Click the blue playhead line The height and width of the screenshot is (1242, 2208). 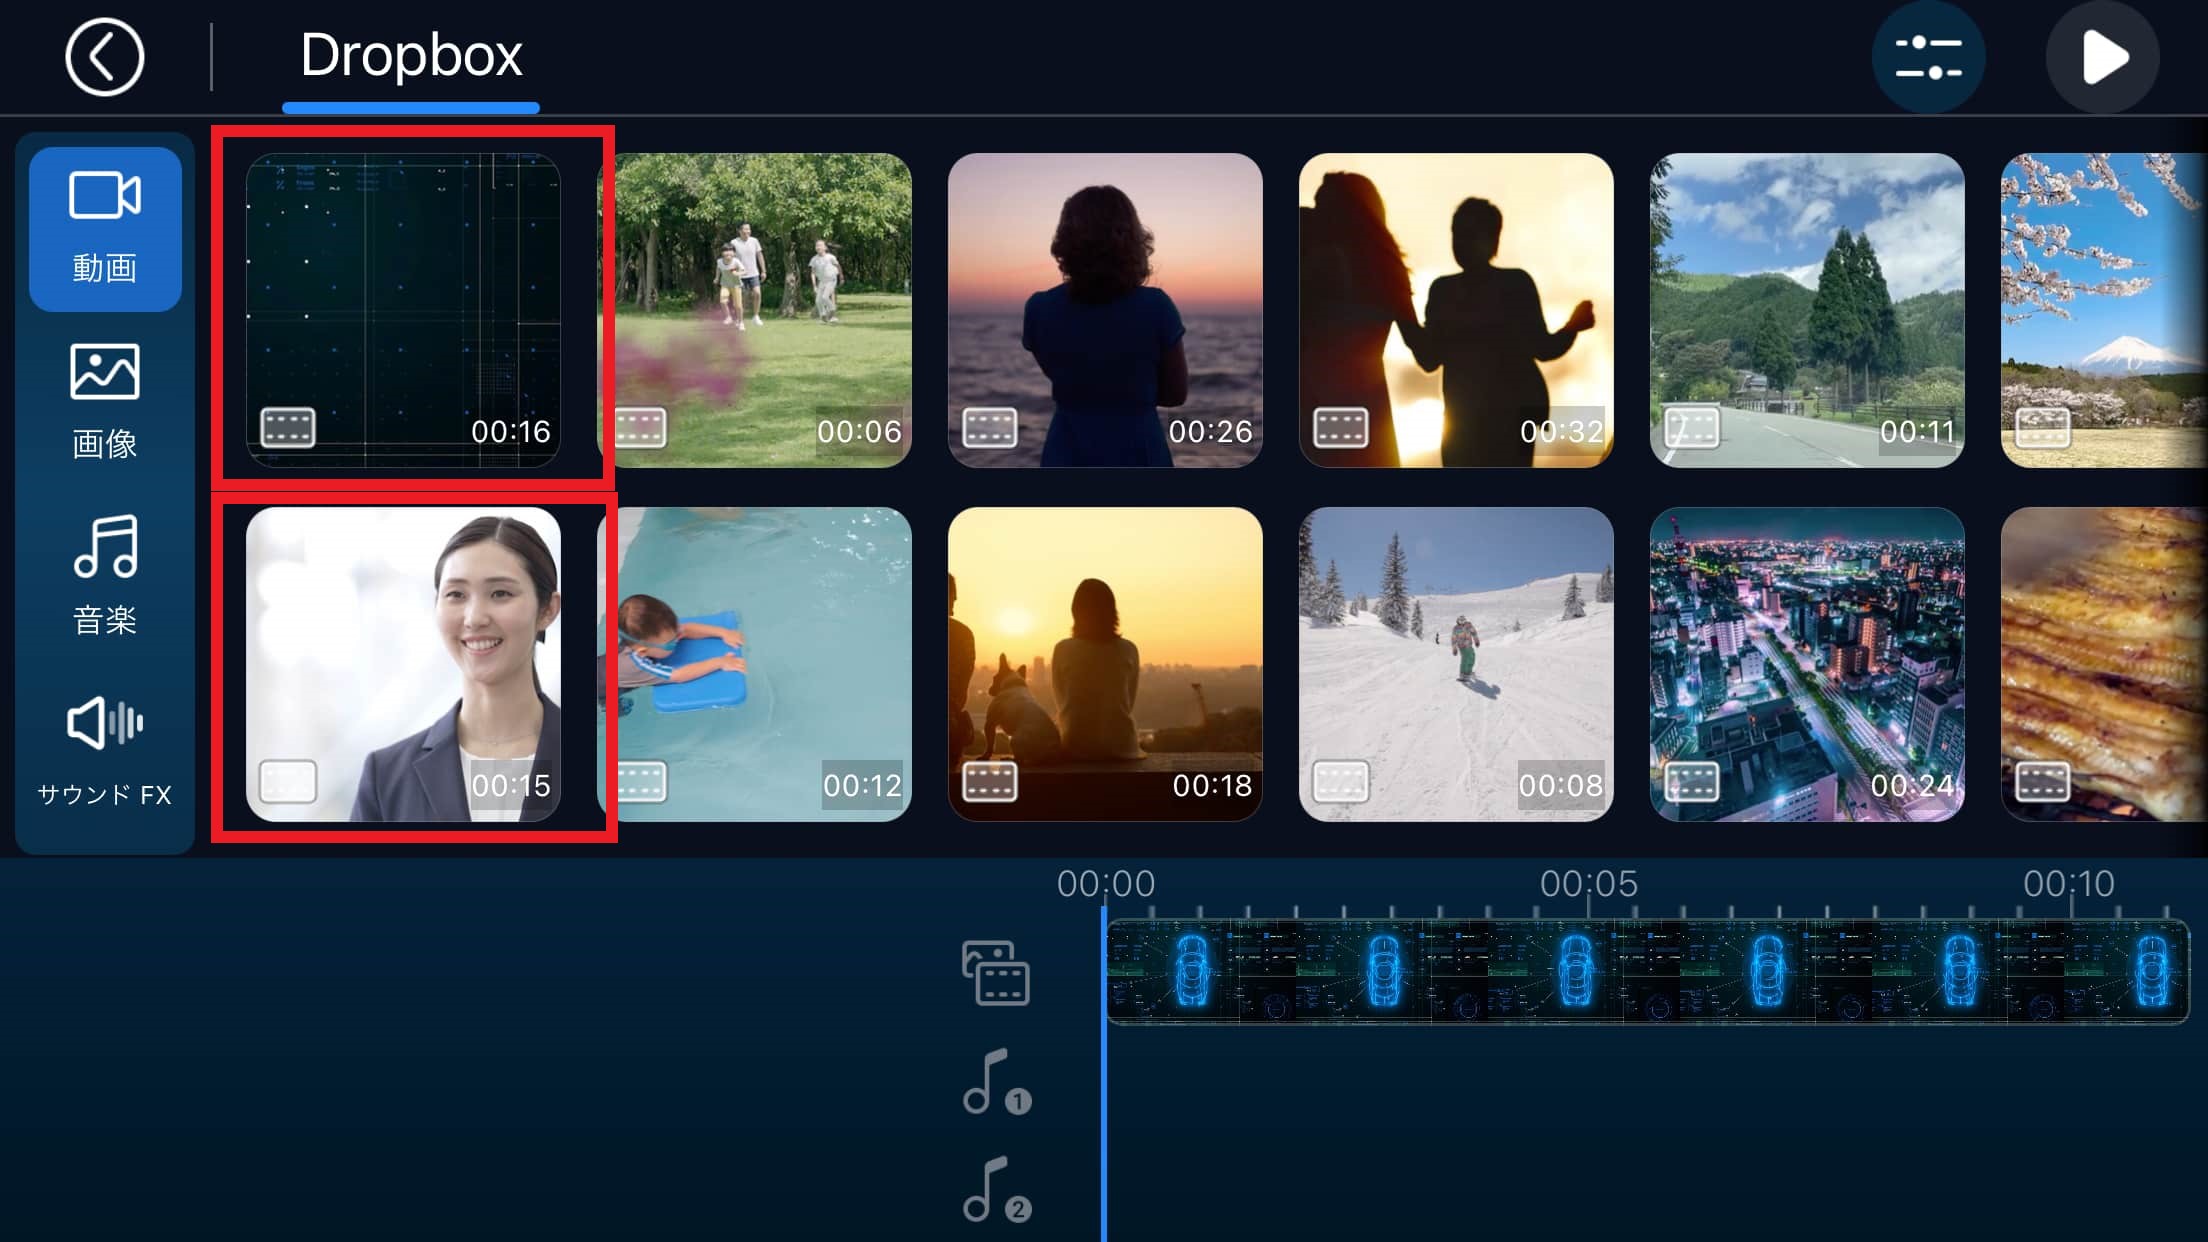tap(1104, 1075)
